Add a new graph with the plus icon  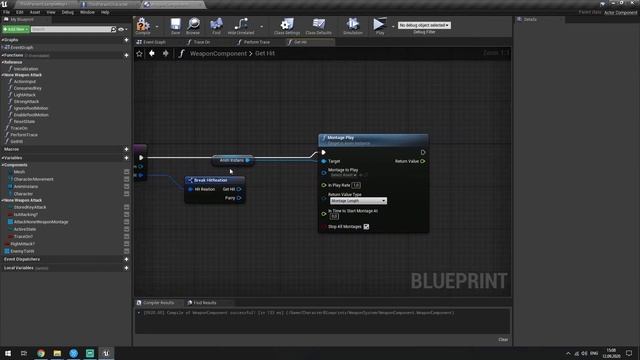126,40
